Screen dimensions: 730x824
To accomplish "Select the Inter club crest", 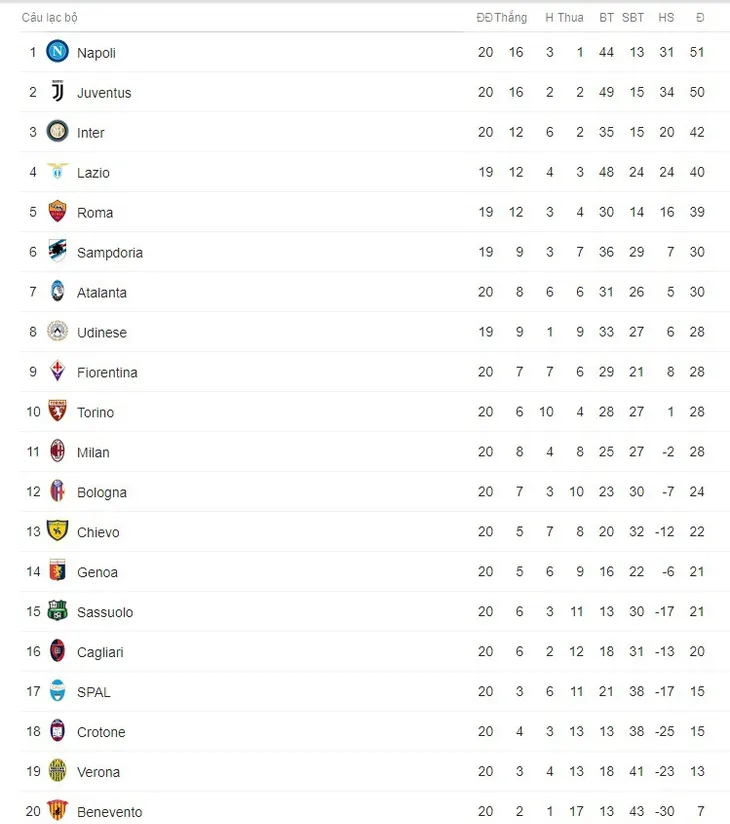I will tap(58, 132).
